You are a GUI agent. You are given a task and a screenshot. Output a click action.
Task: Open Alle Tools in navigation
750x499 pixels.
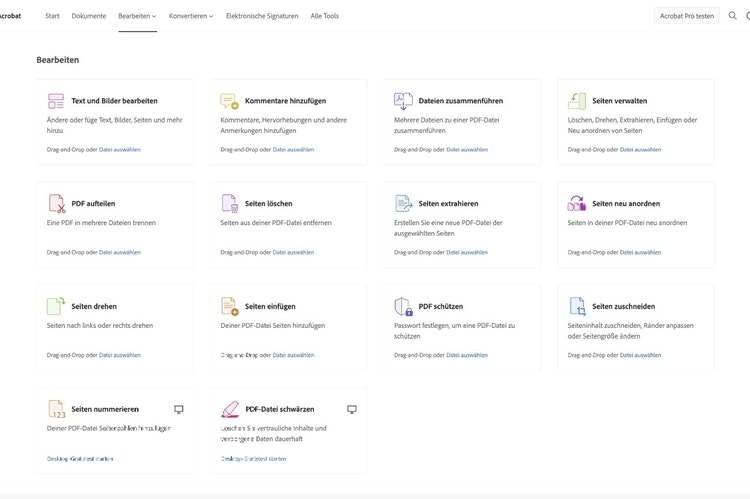click(325, 16)
